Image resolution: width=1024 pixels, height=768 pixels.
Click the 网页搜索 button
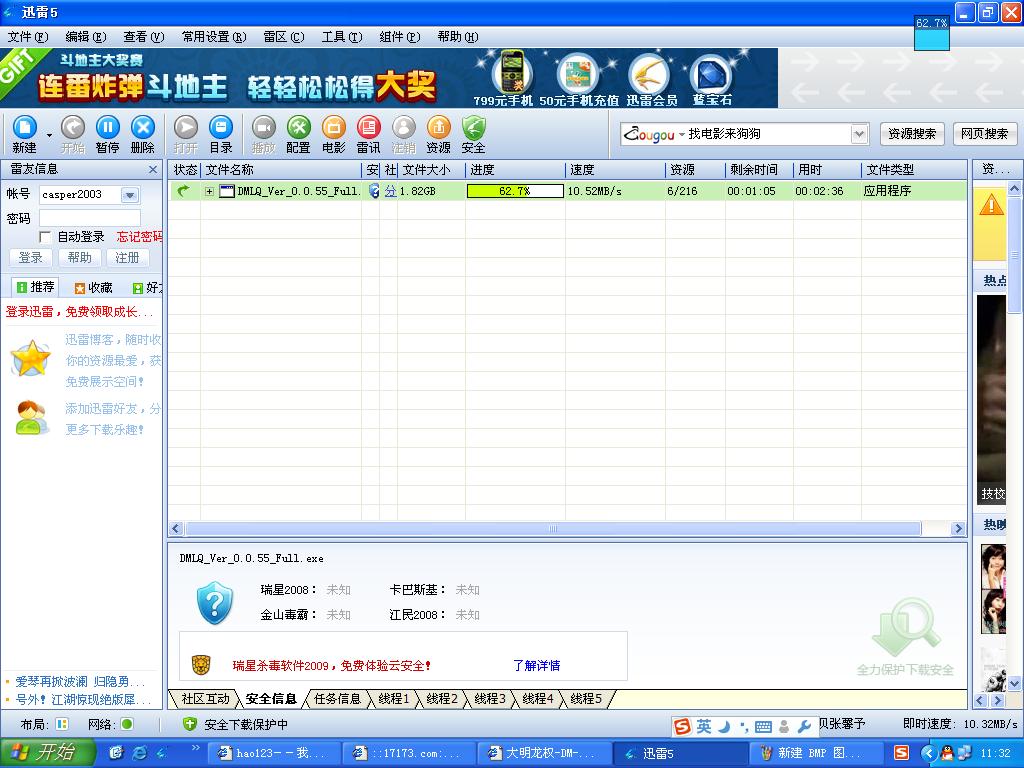click(x=984, y=134)
